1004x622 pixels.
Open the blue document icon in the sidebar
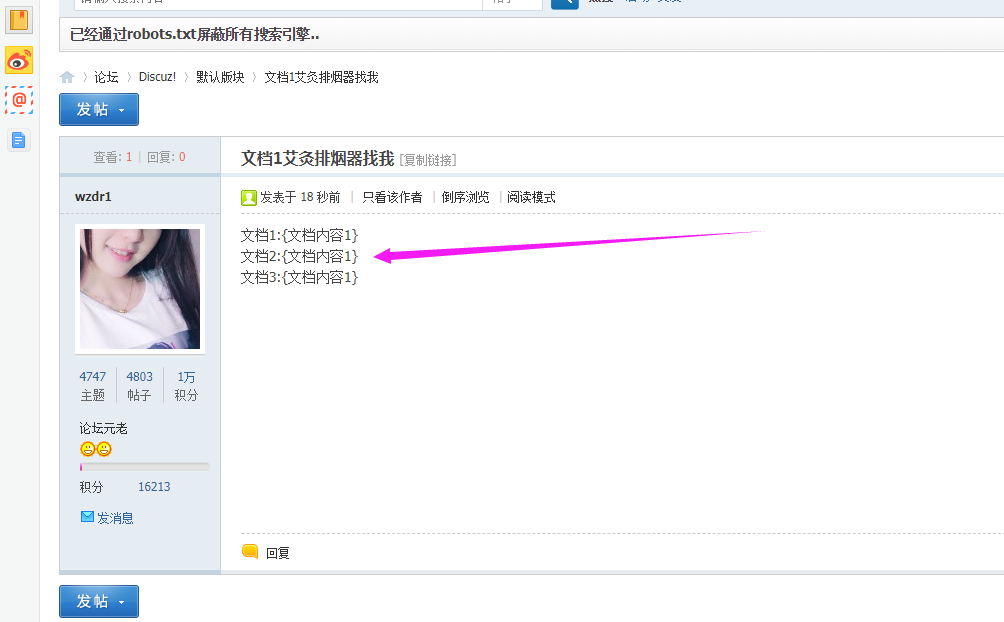18,140
